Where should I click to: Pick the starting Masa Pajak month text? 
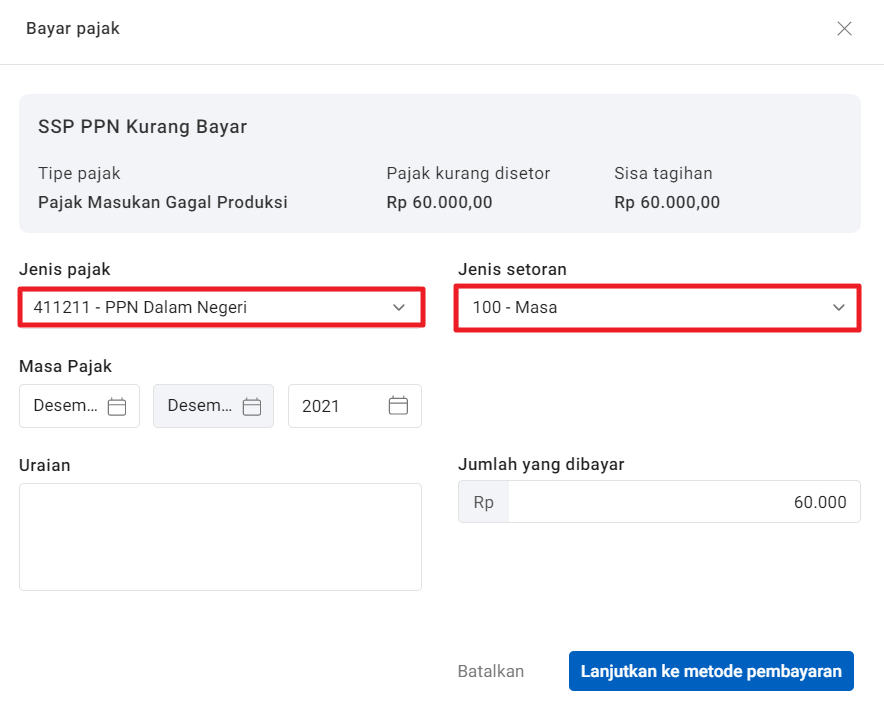point(65,405)
